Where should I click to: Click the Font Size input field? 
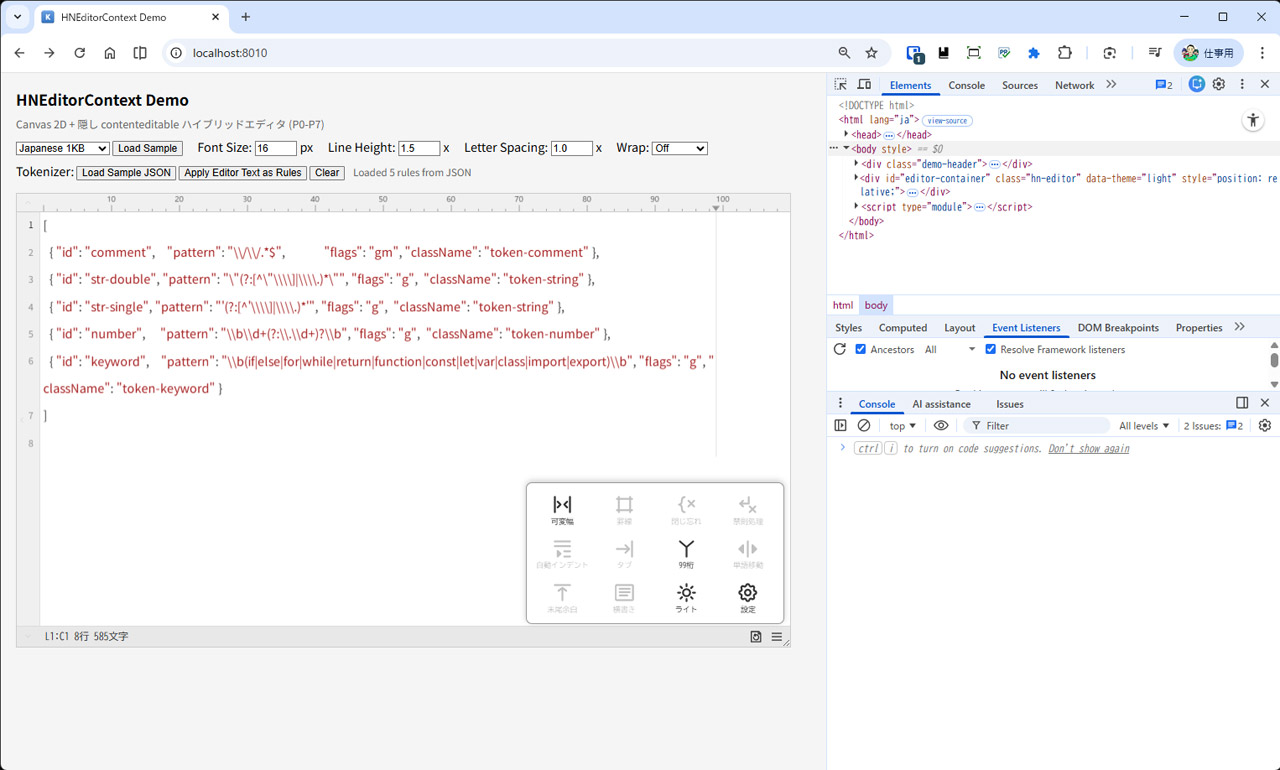276,148
